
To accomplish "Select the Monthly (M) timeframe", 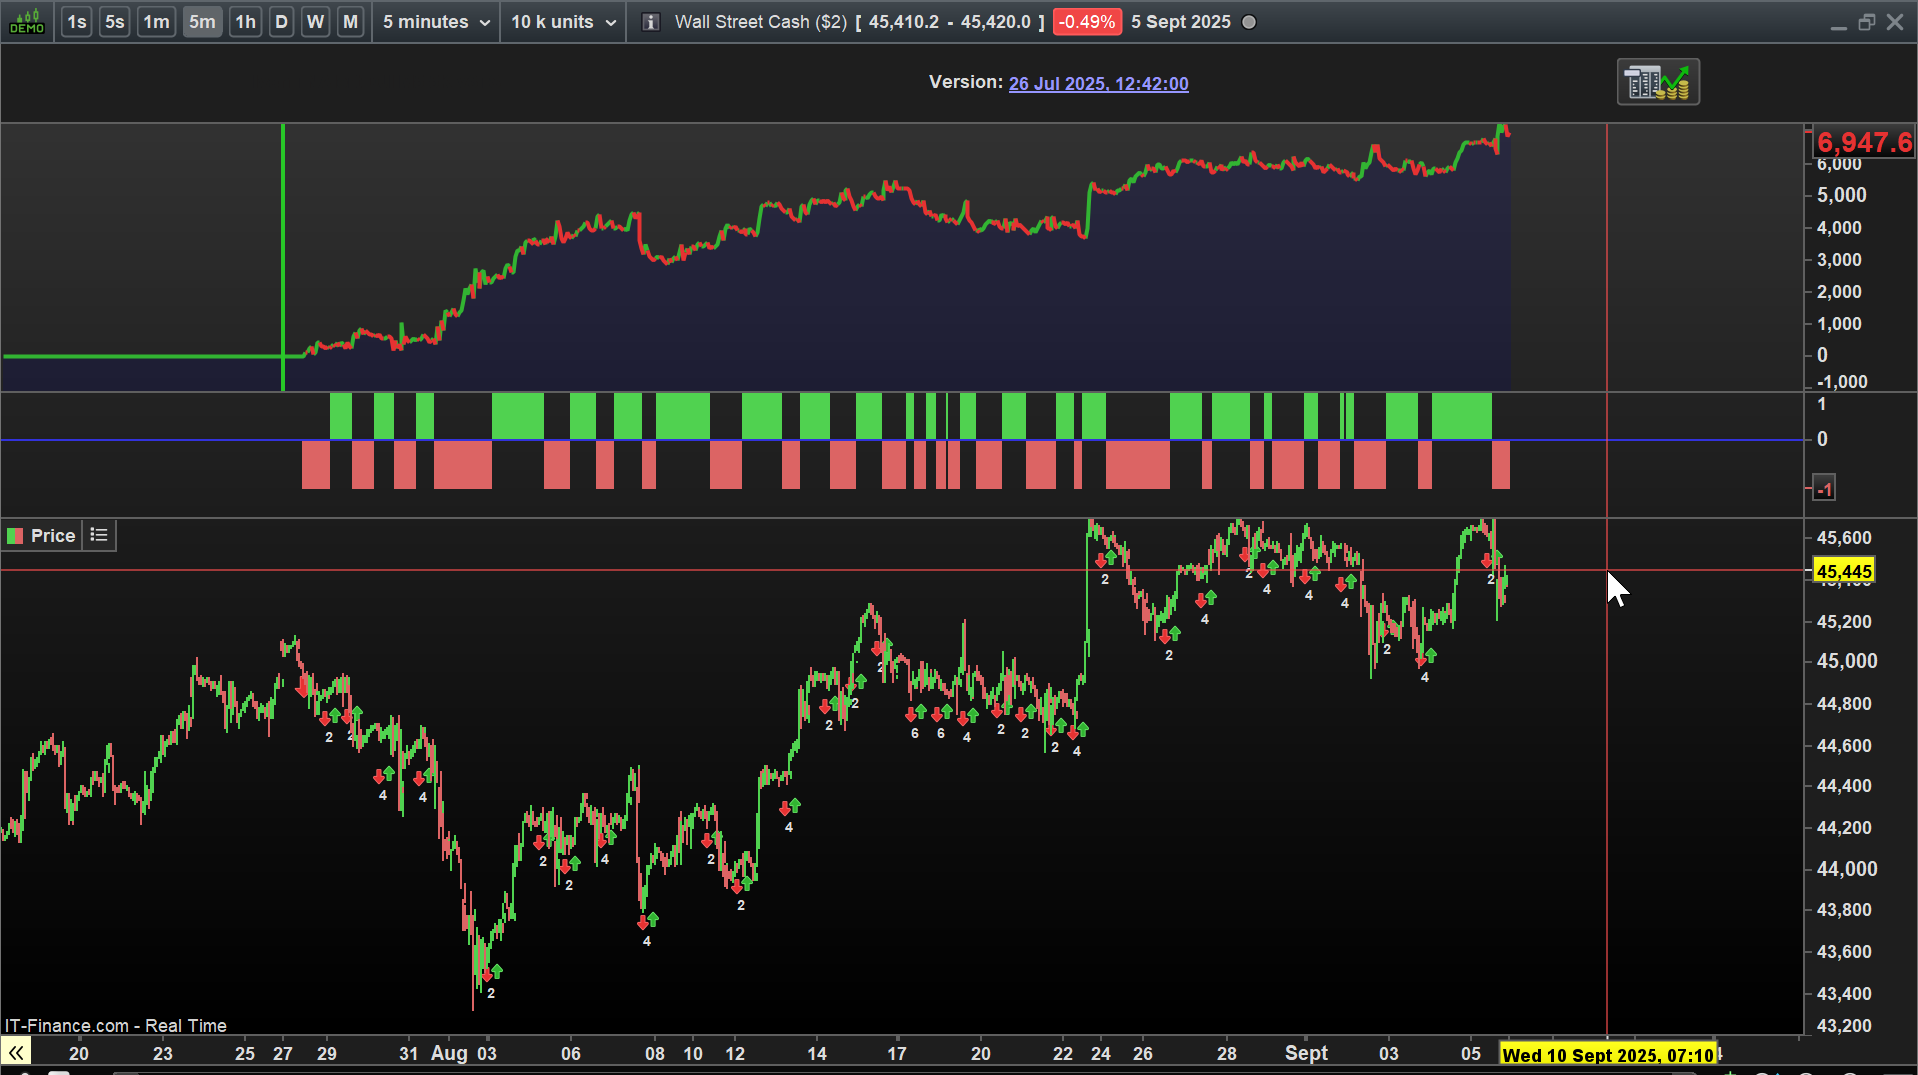I will pyautogui.click(x=350, y=22).
